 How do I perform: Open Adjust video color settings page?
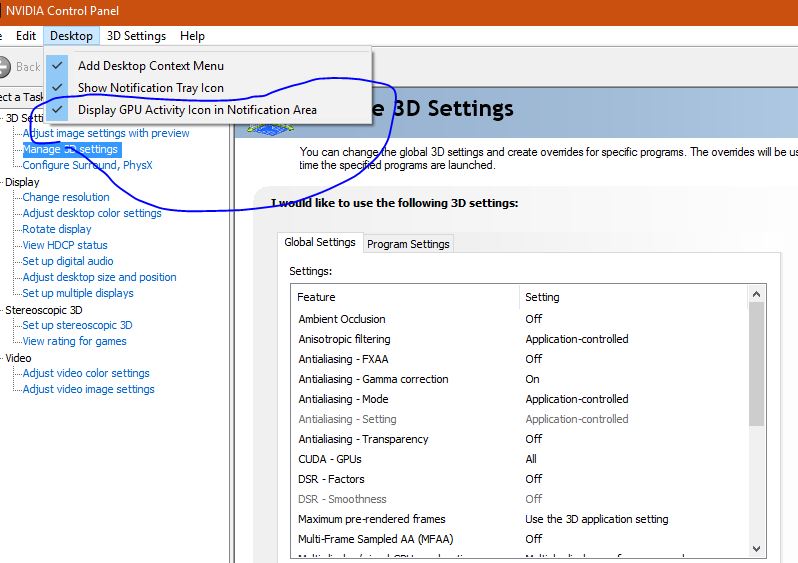point(86,373)
